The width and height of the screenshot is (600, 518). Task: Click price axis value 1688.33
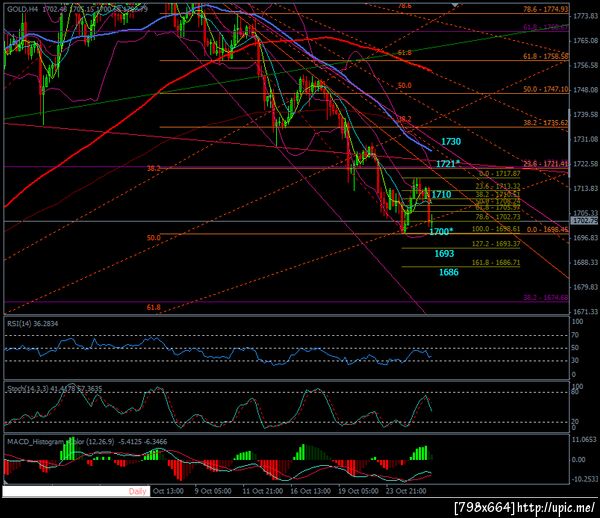[x=585, y=262]
